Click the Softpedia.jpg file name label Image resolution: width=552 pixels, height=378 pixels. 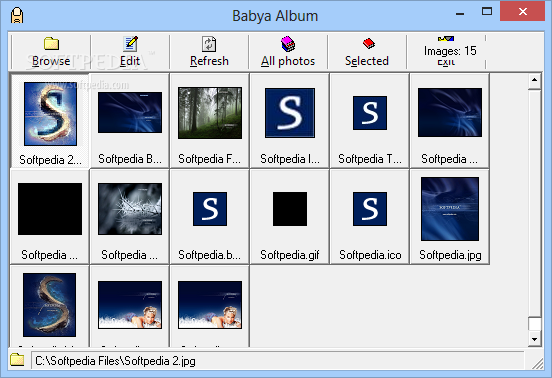450,255
